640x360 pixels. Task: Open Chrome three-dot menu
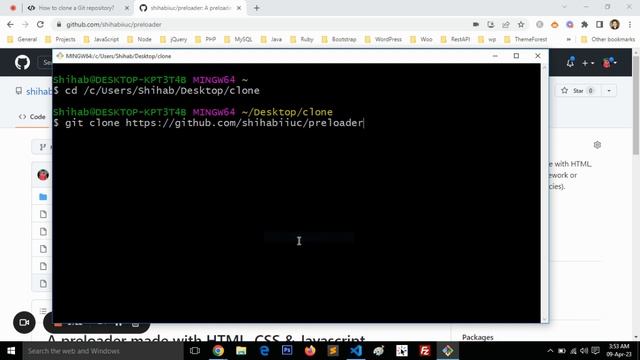(x=630, y=24)
